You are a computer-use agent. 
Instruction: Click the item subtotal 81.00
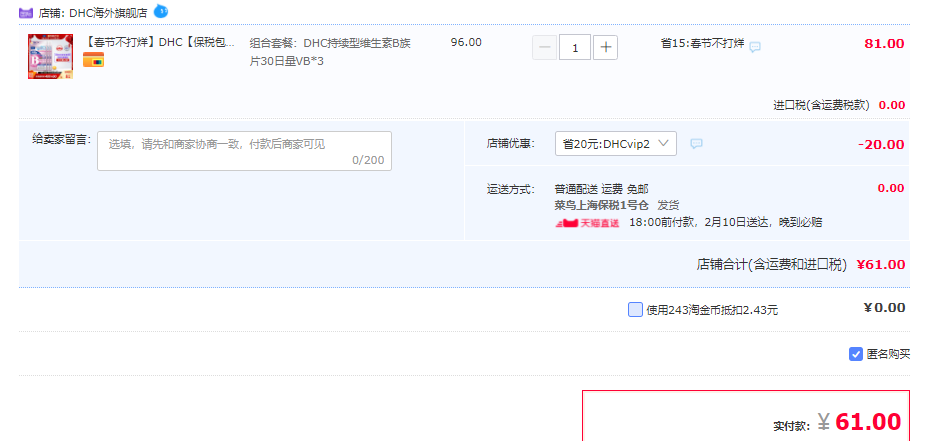(884, 43)
